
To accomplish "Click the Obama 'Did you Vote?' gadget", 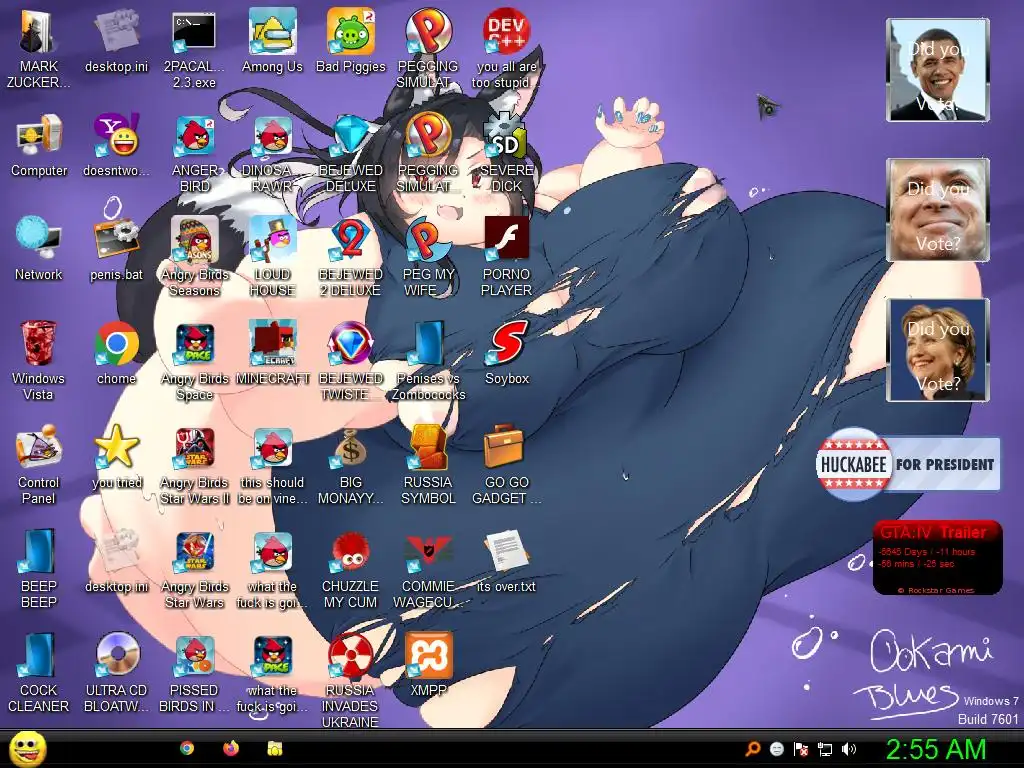I will point(937,70).
